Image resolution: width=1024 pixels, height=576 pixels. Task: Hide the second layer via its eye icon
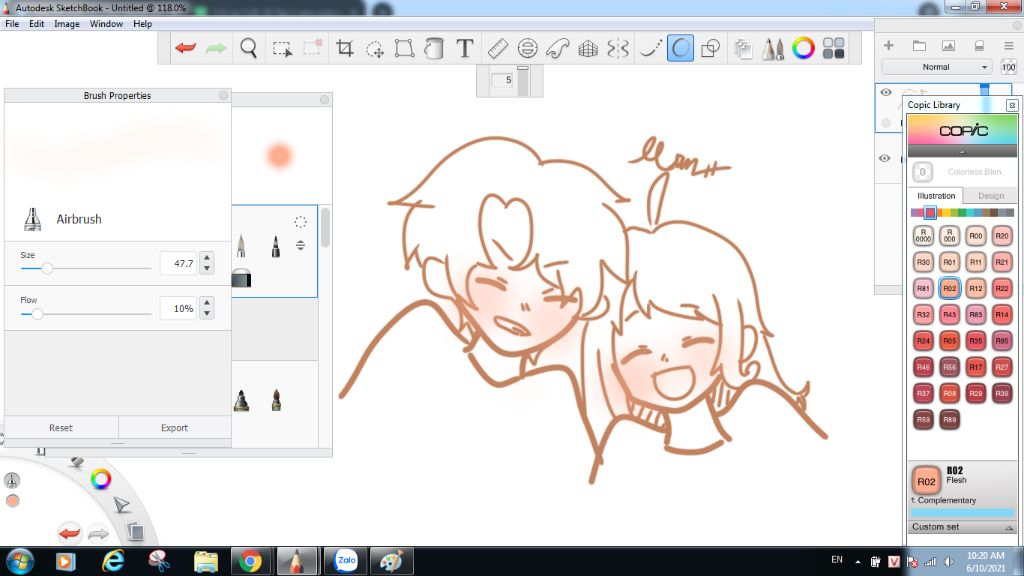(884, 158)
